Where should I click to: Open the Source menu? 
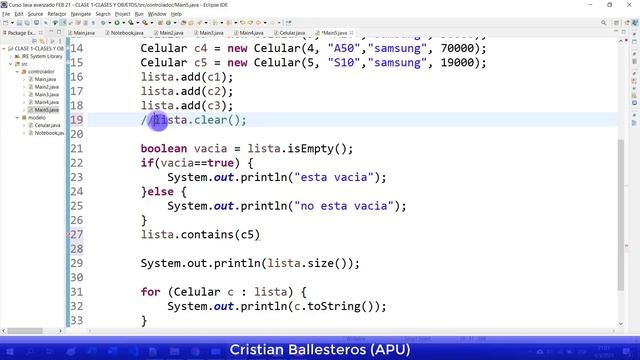[35, 14]
